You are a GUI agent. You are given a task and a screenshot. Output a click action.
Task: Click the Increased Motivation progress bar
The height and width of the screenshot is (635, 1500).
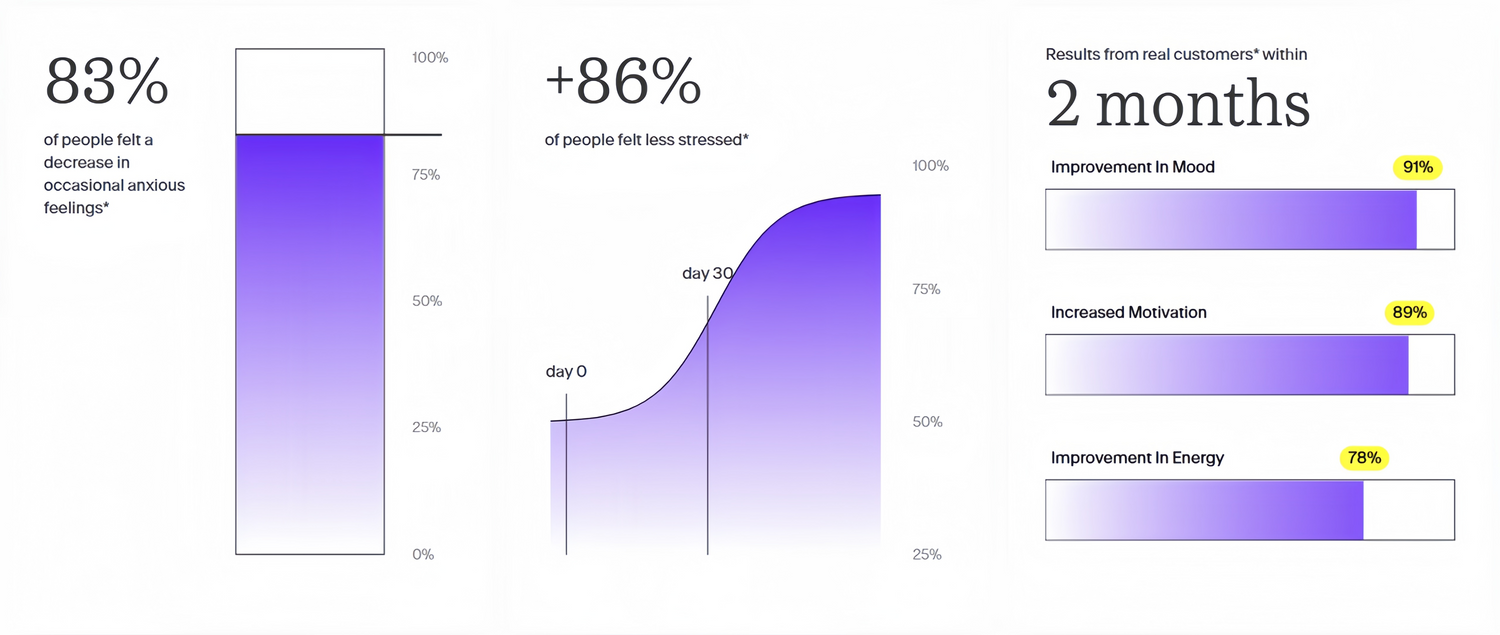tap(1249, 365)
